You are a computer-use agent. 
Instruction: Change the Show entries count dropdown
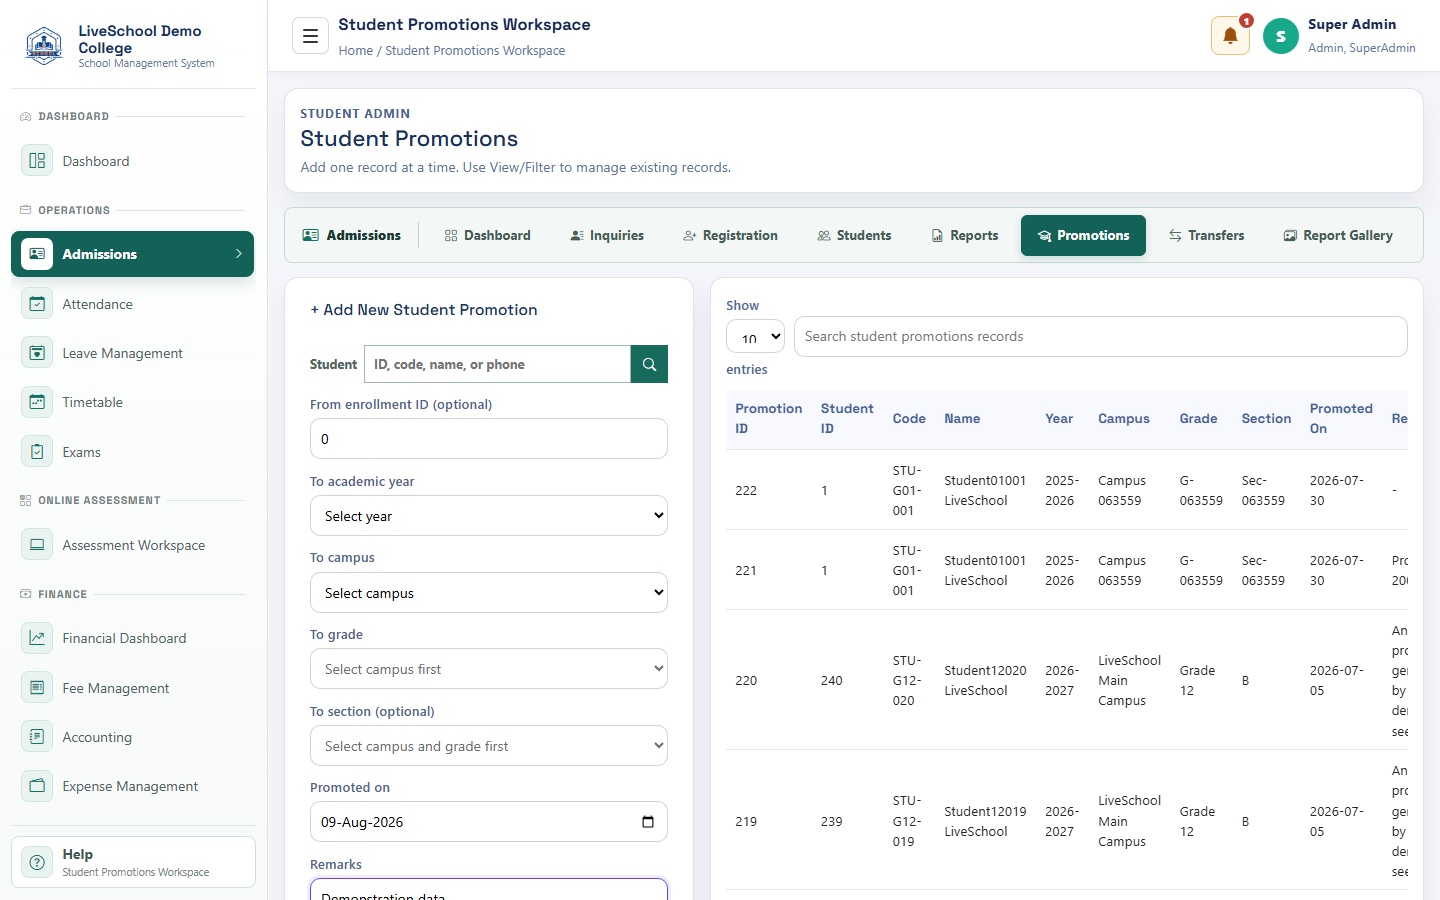click(755, 337)
